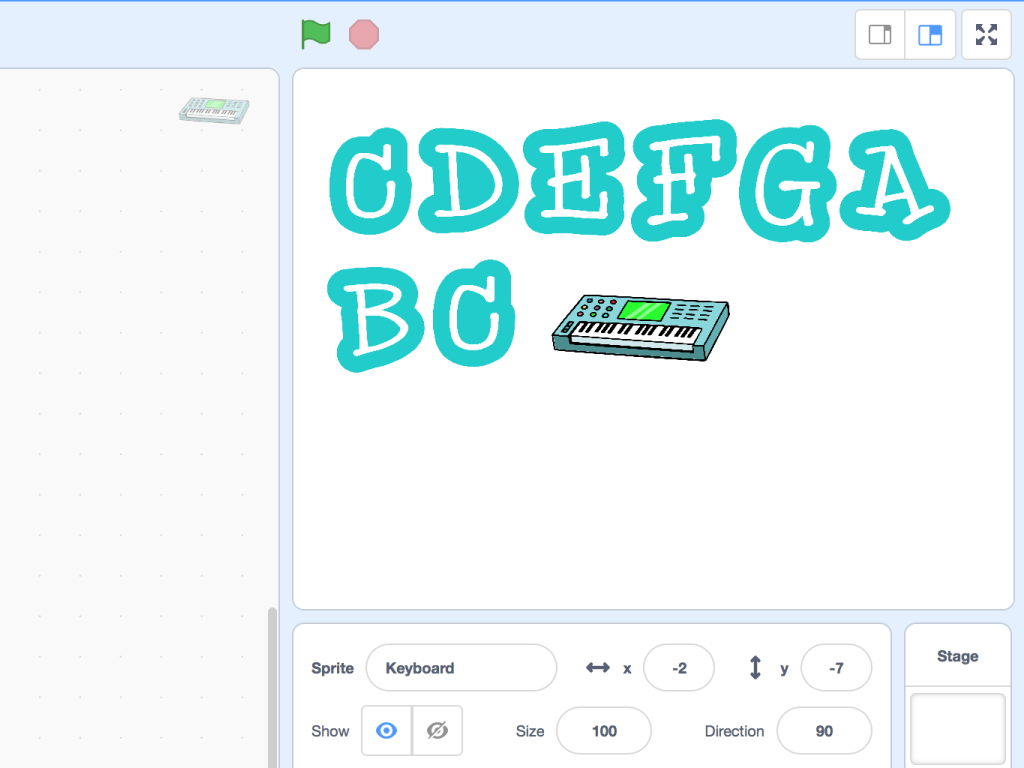Screen dimensions: 1024x768
Task: Click the letter E on stage
Action: coord(575,178)
